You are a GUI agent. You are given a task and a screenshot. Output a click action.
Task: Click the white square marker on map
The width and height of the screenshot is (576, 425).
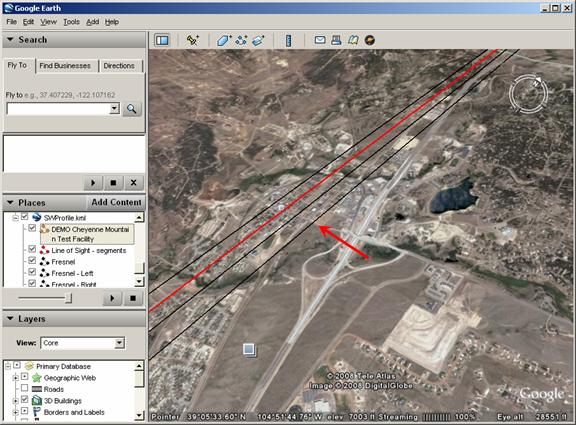pyautogui.click(x=249, y=349)
